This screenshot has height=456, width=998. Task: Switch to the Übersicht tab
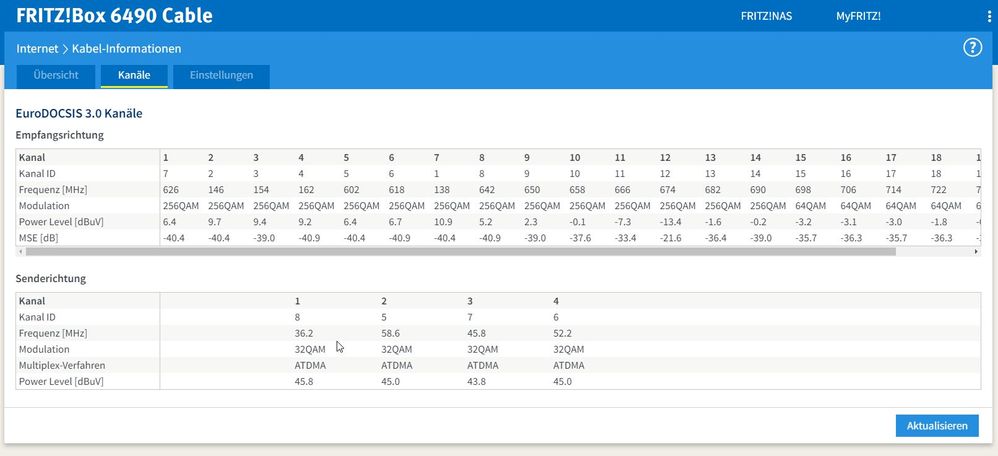(x=56, y=75)
